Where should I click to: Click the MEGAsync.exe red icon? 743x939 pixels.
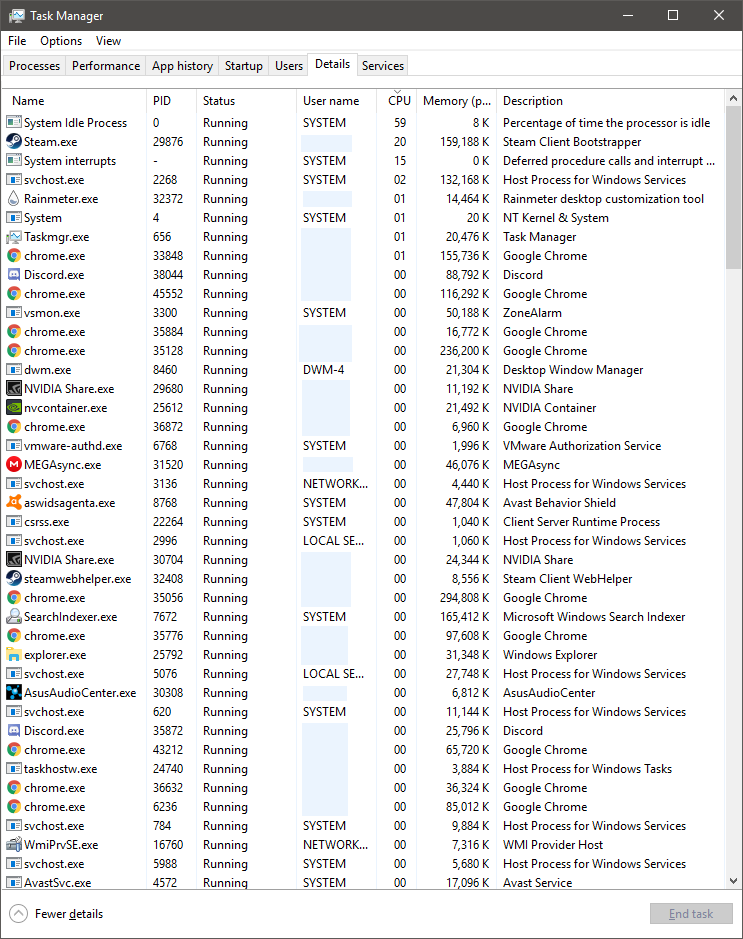(14, 465)
